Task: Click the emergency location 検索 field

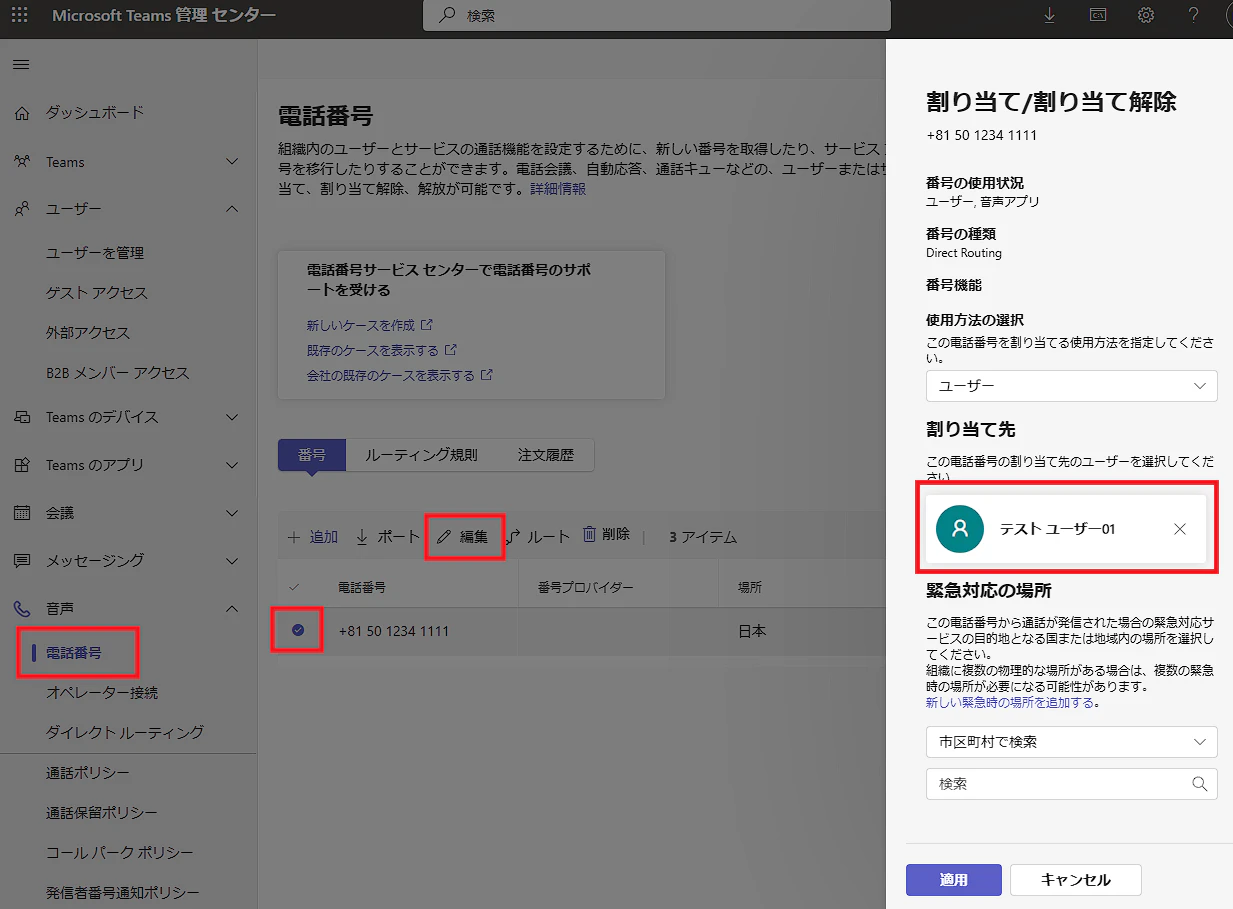Action: click(1071, 785)
